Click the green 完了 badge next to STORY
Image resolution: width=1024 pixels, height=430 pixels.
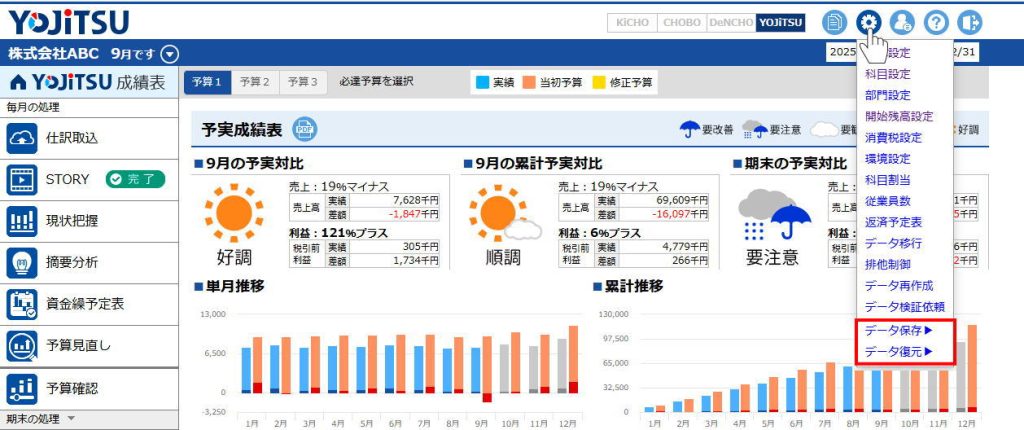pos(135,179)
